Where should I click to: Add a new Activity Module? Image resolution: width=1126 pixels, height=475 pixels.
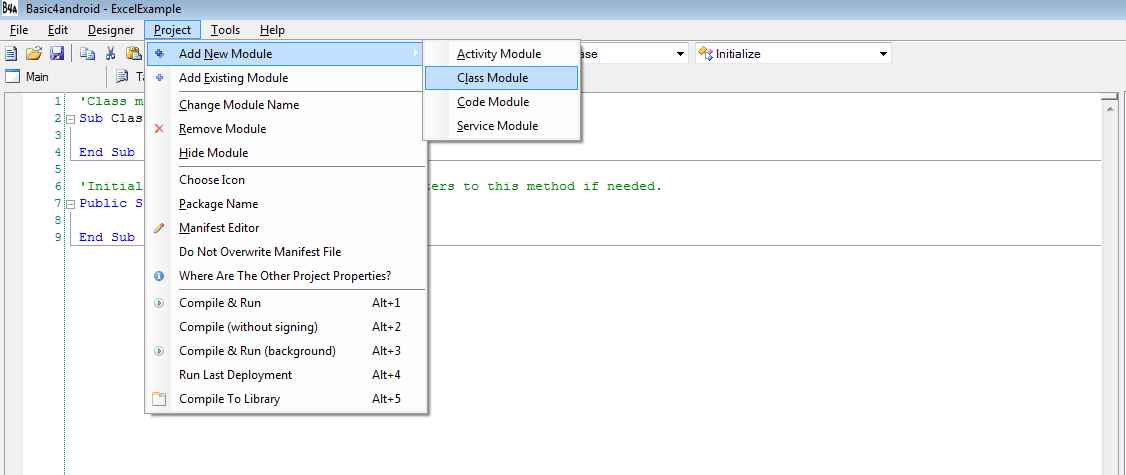[501, 54]
